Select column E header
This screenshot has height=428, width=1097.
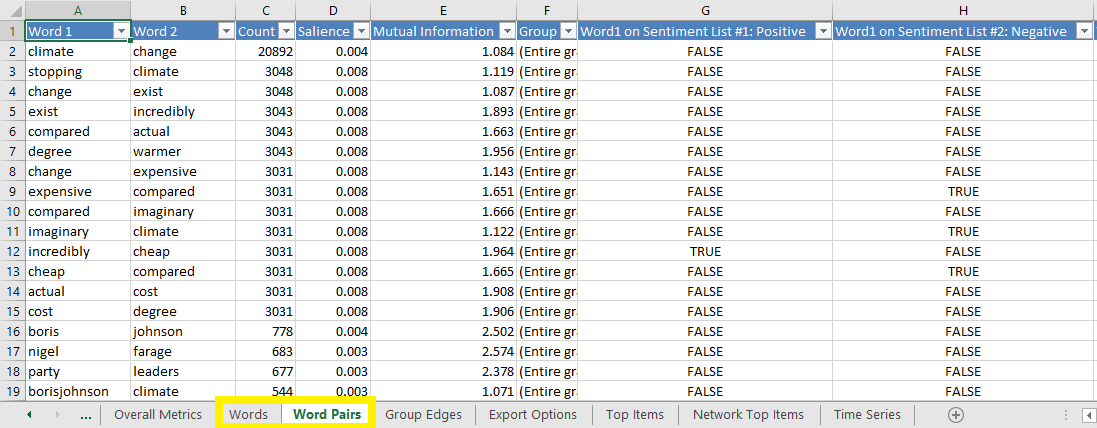pos(443,11)
